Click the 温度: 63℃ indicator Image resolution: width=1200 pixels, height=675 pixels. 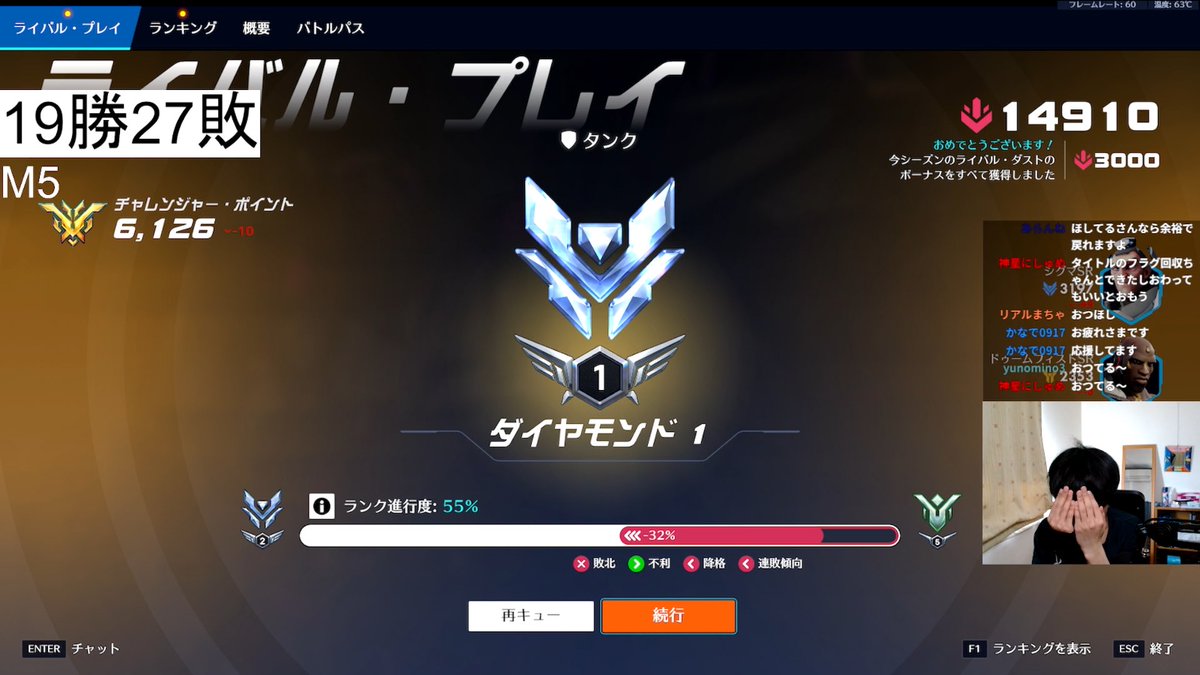pyautogui.click(x=1173, y=5)
